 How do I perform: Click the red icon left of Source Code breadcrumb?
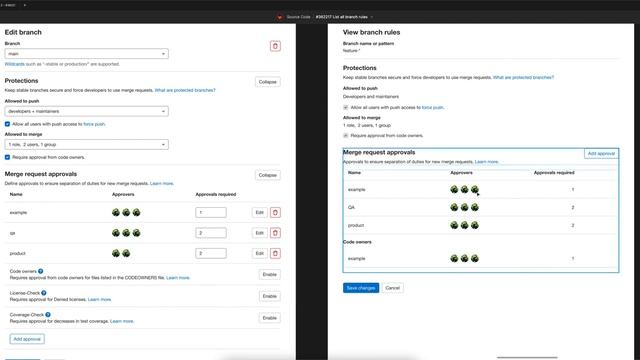(280, 17)
